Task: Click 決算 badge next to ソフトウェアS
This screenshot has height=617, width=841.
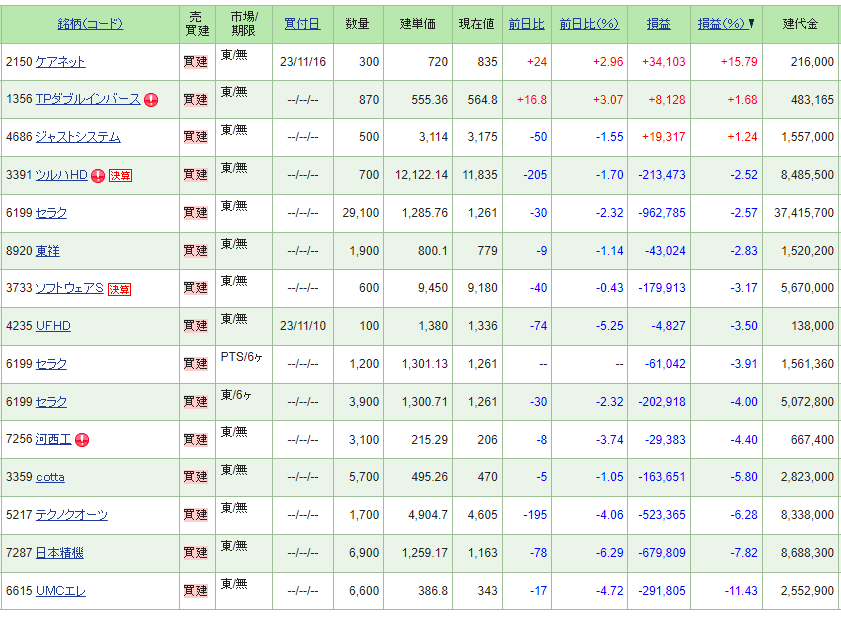Action: click(120, 289)
